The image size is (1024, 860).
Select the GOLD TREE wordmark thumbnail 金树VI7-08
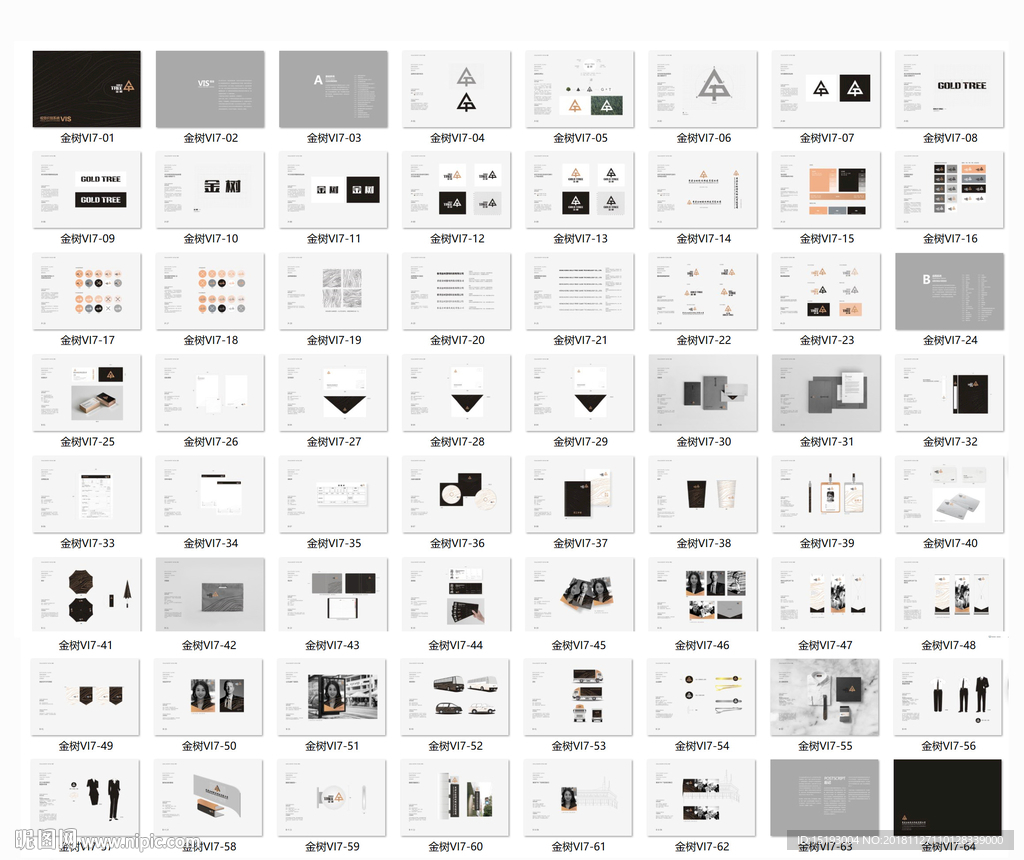click(949, 89)
